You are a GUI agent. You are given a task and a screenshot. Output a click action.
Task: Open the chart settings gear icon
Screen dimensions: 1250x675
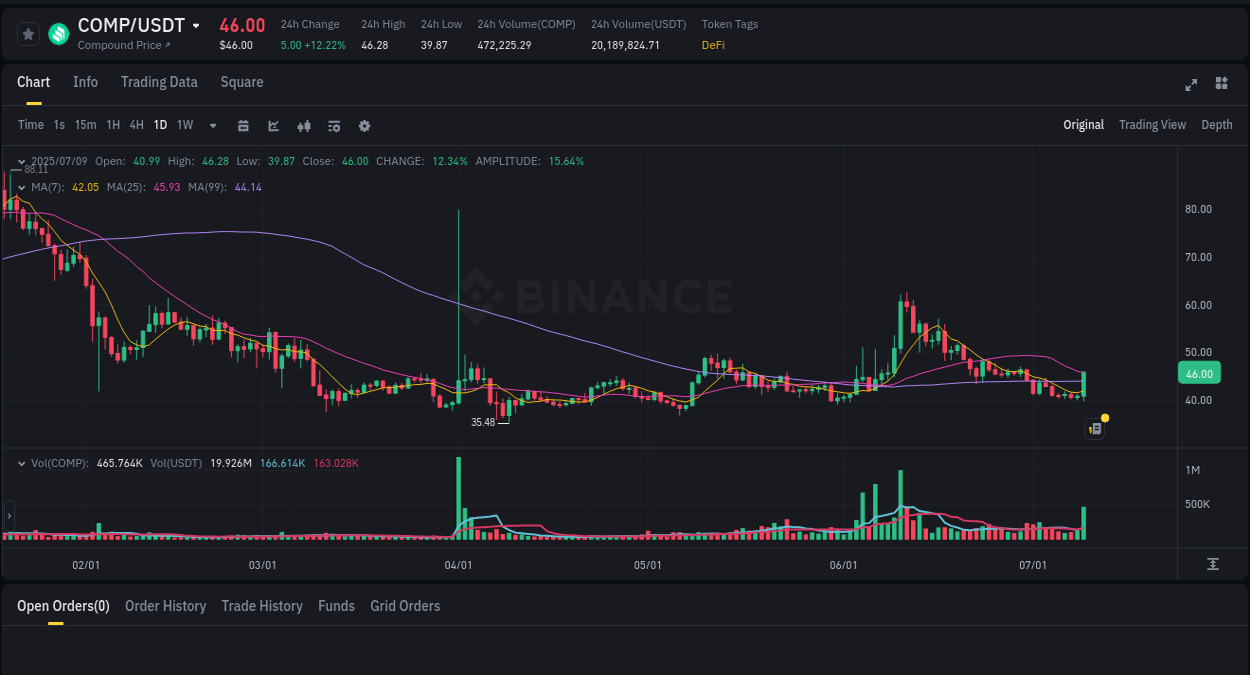coord(364,126)
